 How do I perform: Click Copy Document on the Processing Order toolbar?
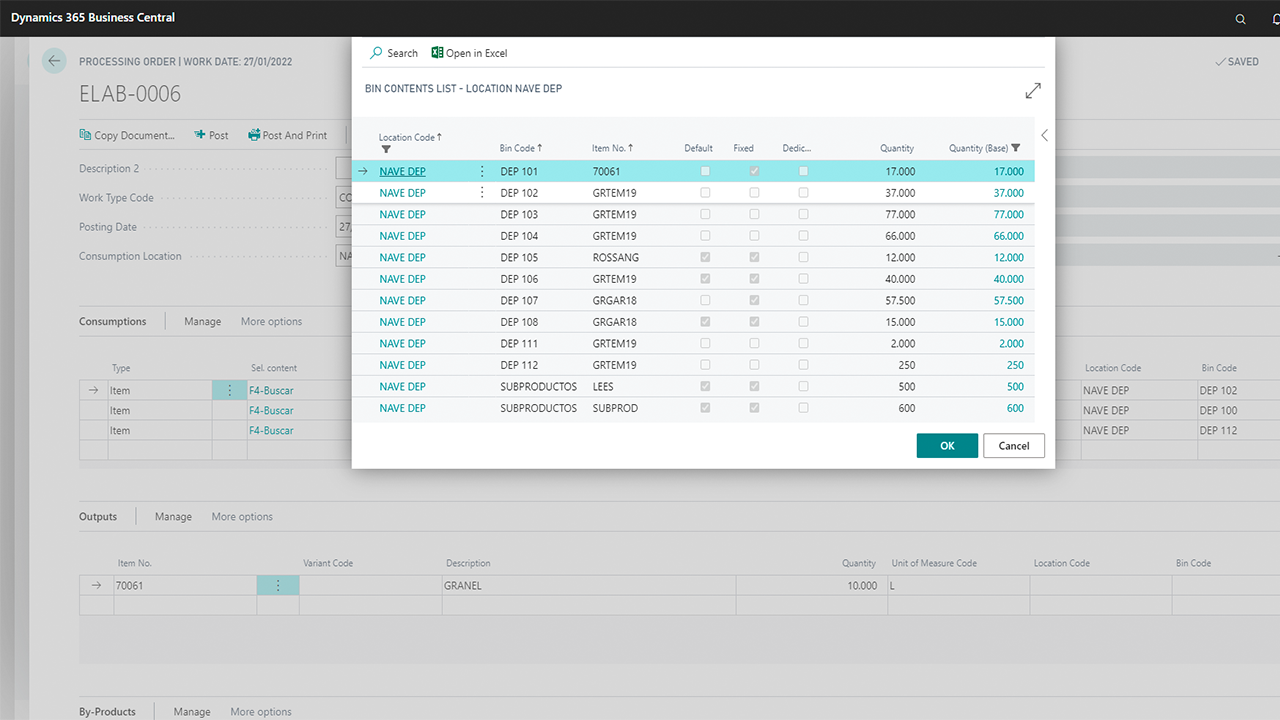coord(127,135)
